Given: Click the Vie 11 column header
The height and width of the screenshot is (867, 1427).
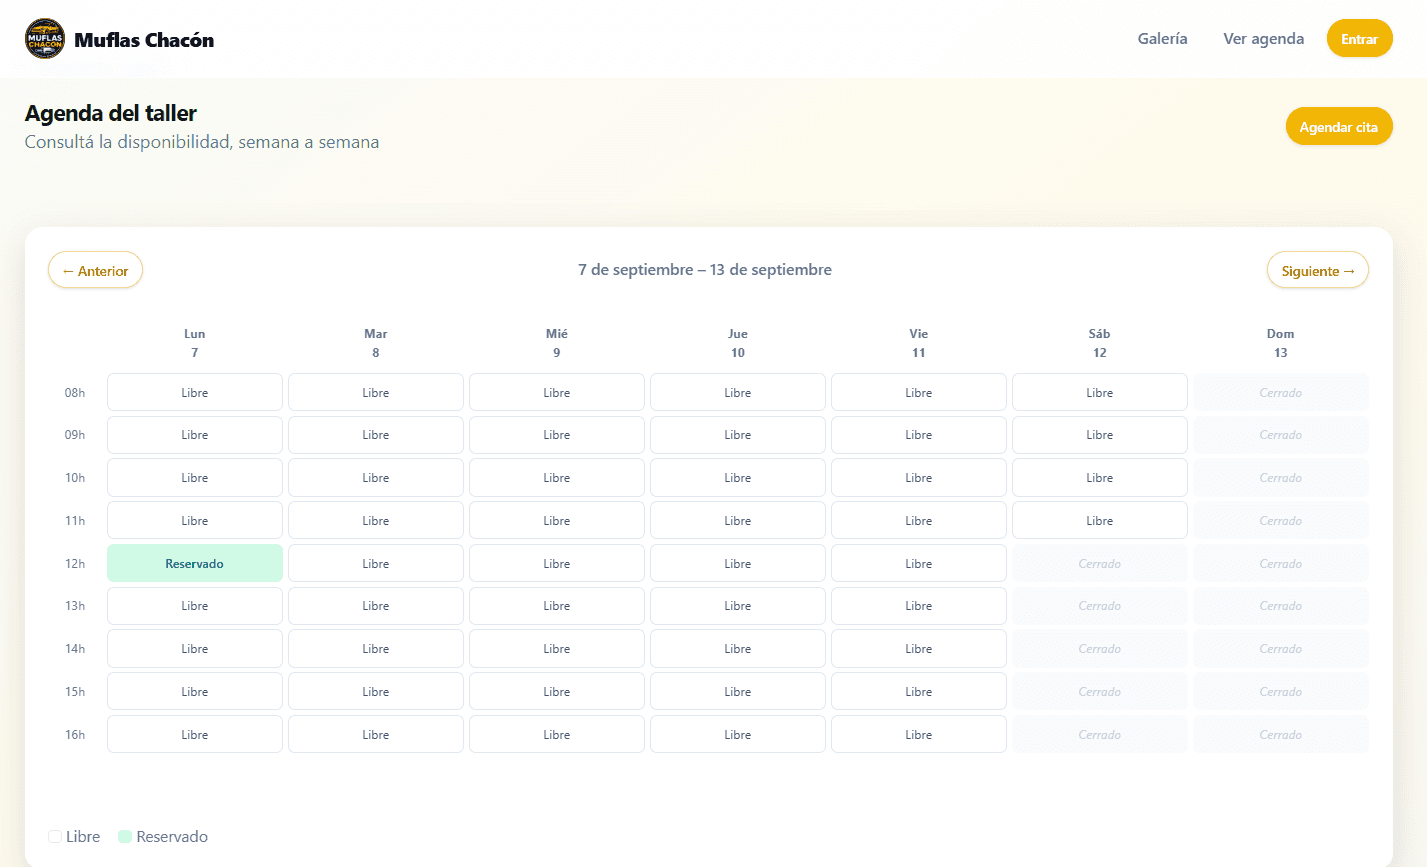Looking at the screenshot, I should point(919,343).
